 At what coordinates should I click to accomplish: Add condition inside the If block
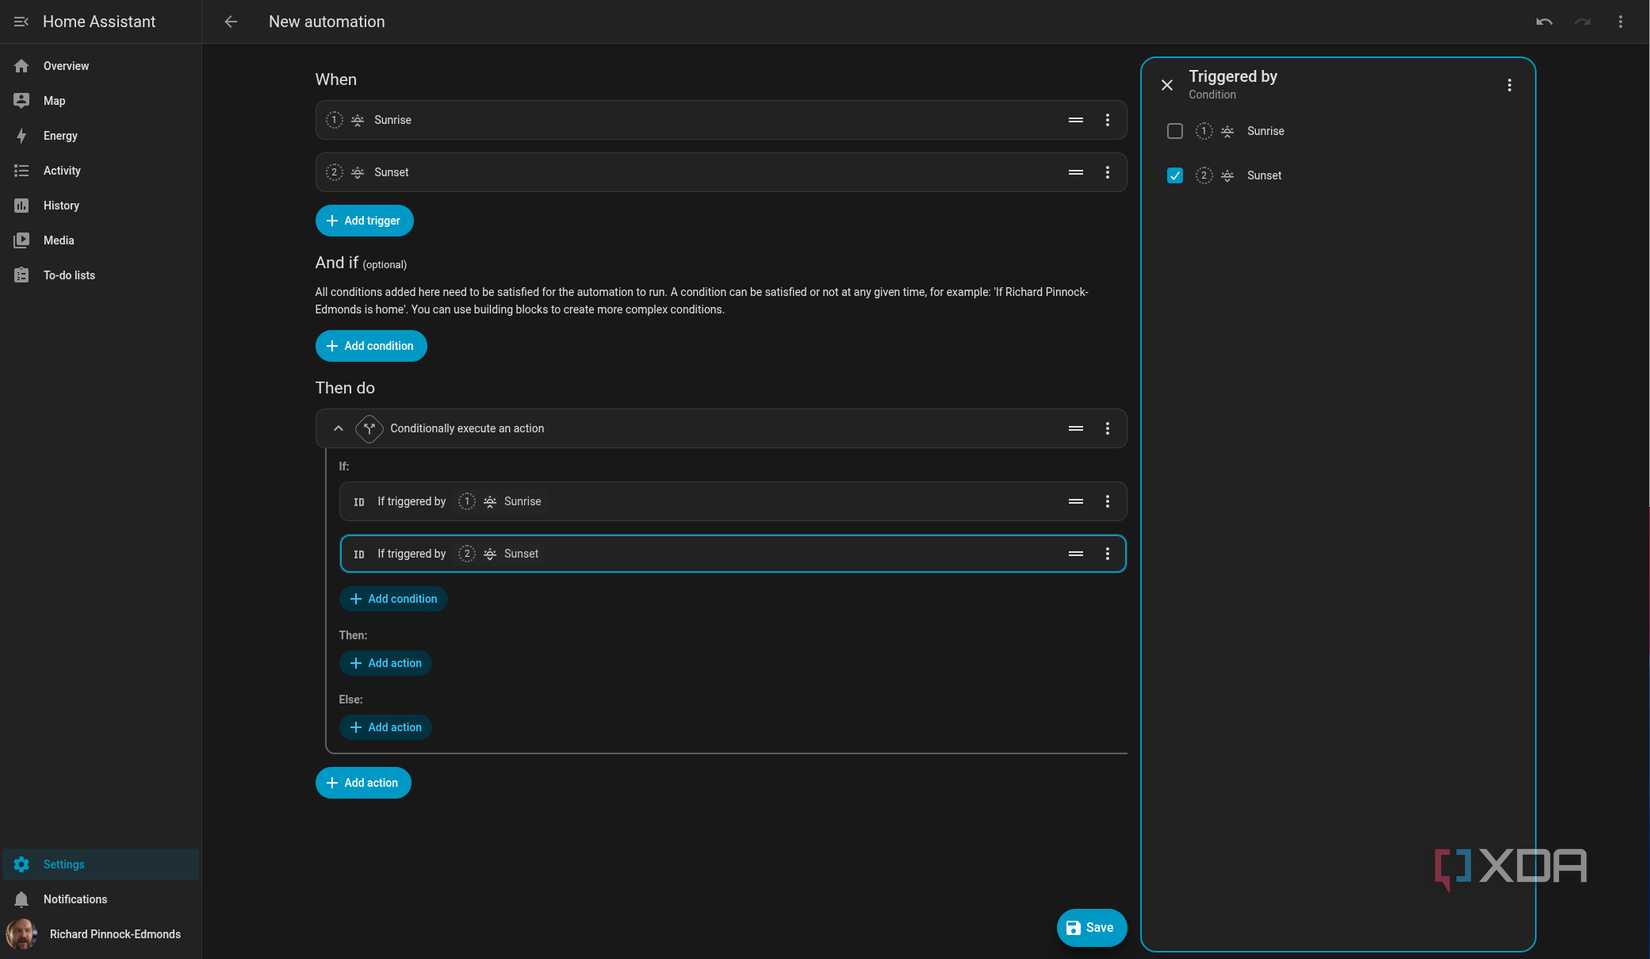tap(393, 599)
